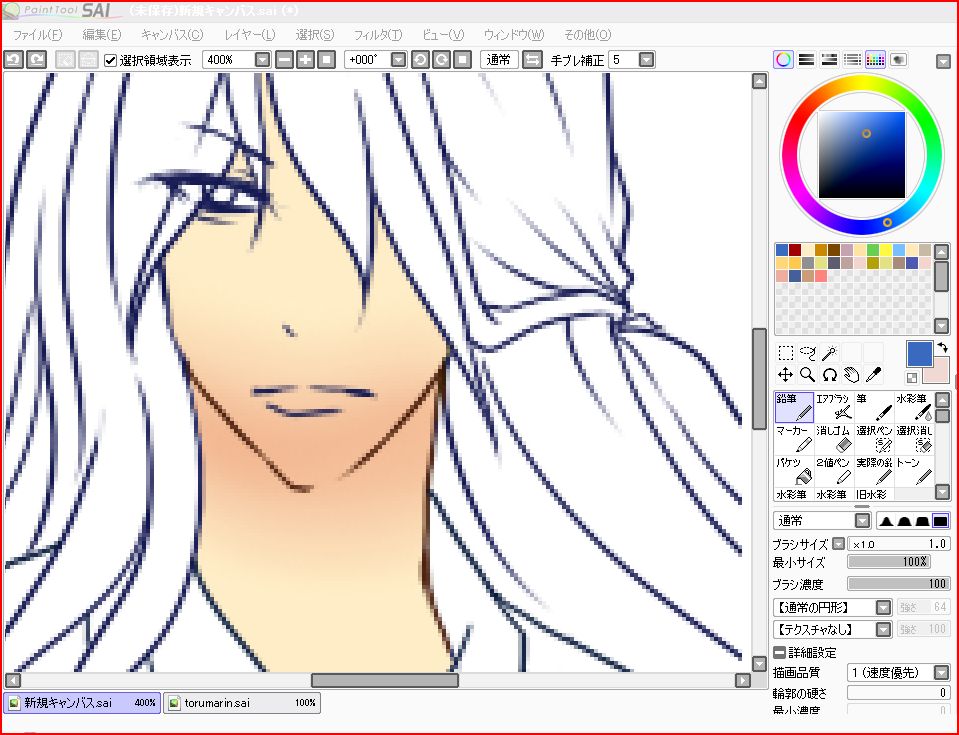The height and width of the screenshot is (735, 959).
Task: Select the hand pan tool
Action: tap(851, 374)
